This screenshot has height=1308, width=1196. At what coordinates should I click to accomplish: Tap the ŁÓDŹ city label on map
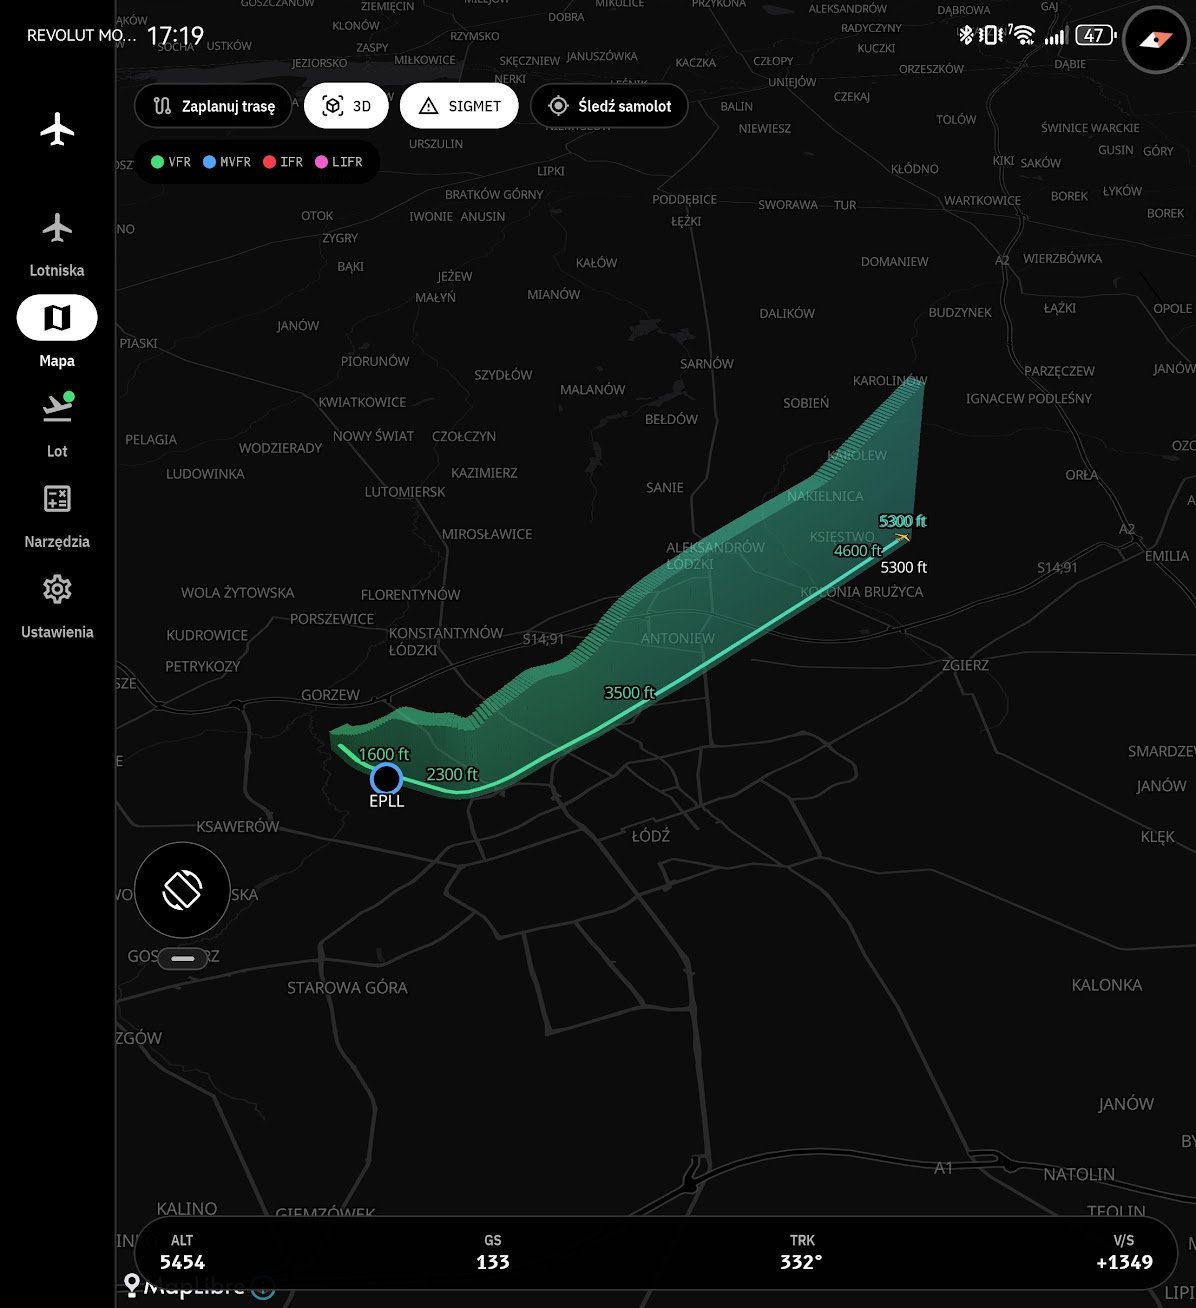[651, 835]
